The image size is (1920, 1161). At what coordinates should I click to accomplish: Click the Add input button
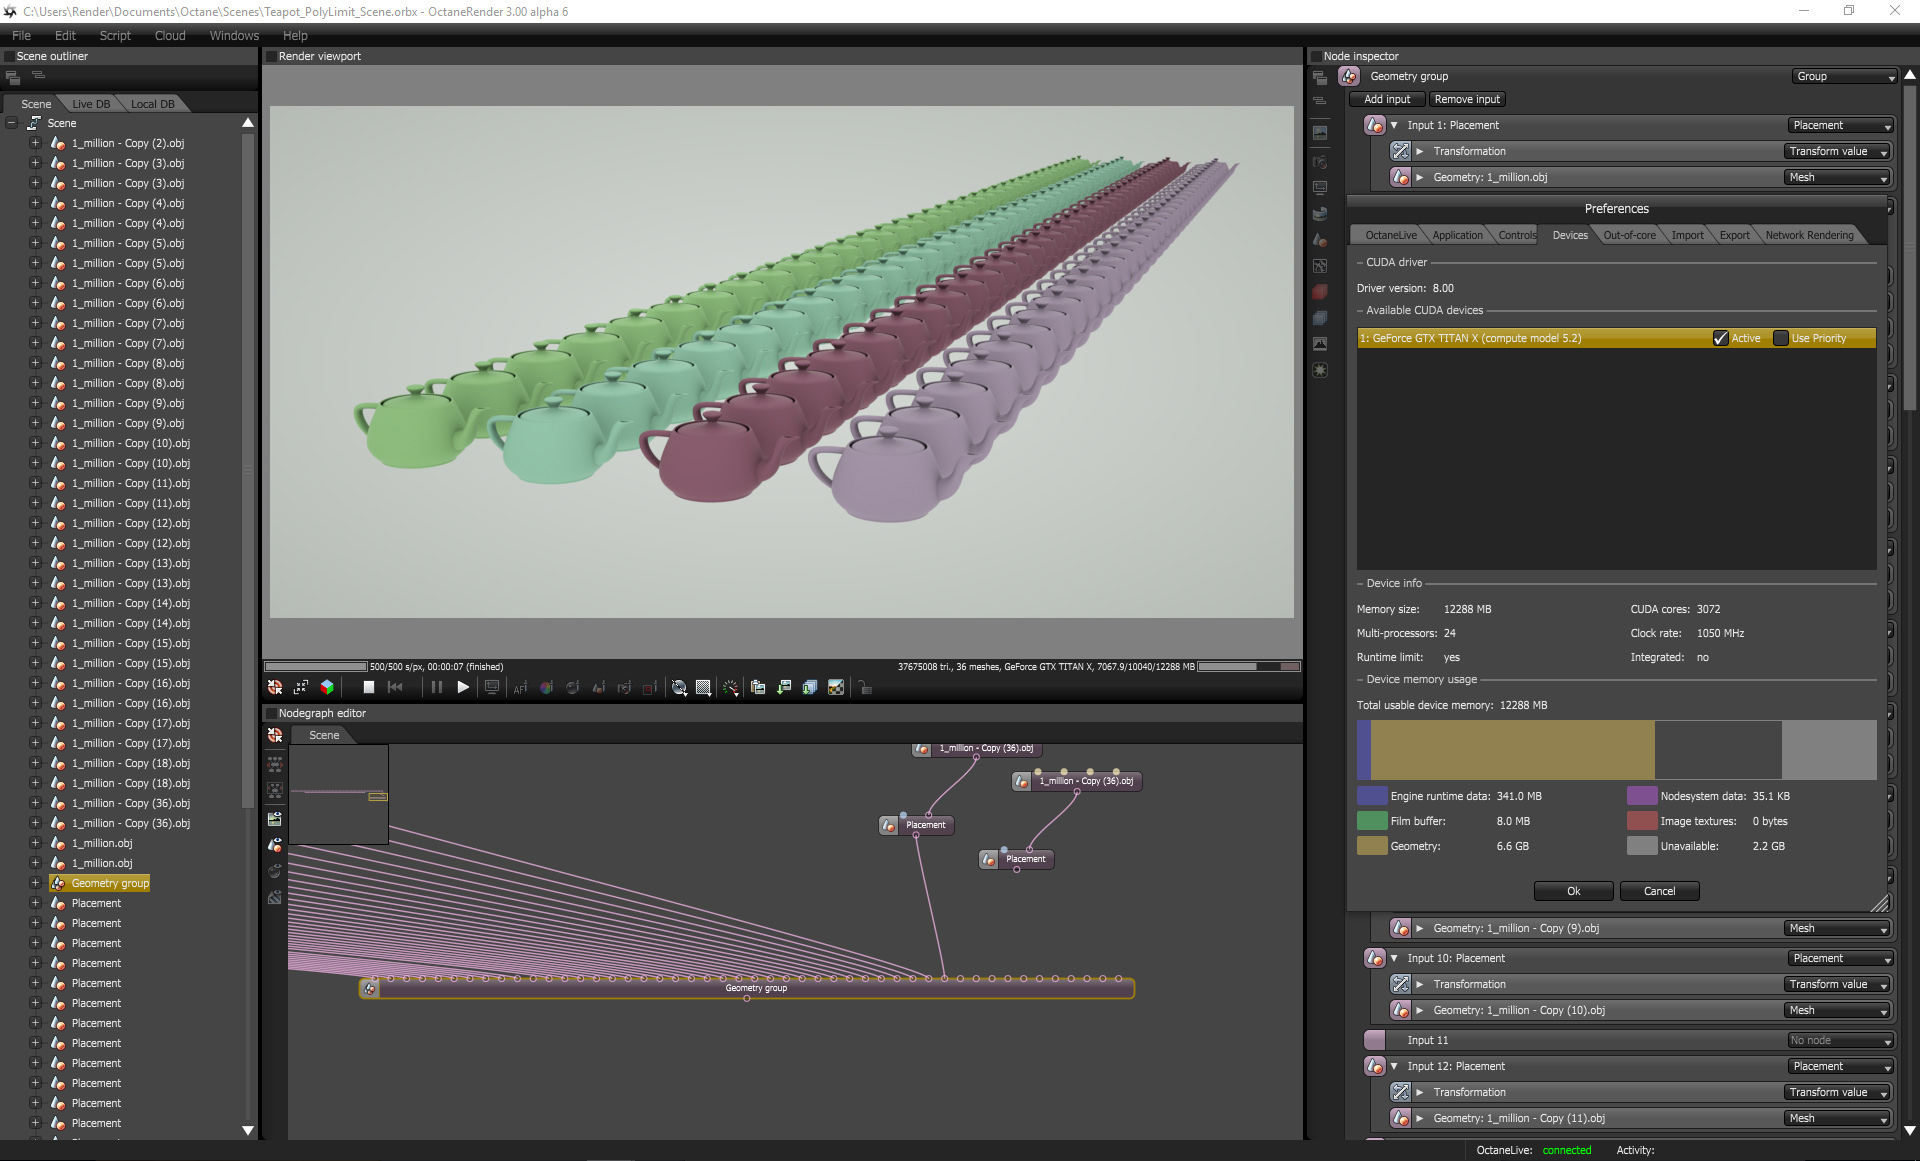tap(1387, 99)
